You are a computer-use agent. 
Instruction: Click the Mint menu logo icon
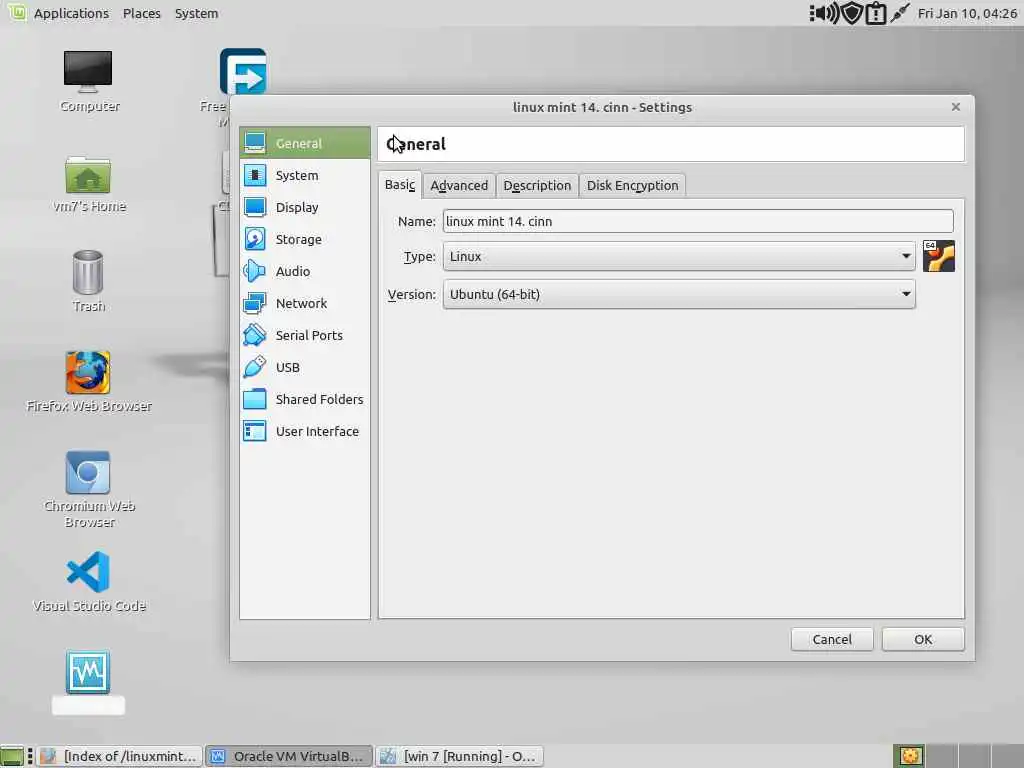(16, 12)
